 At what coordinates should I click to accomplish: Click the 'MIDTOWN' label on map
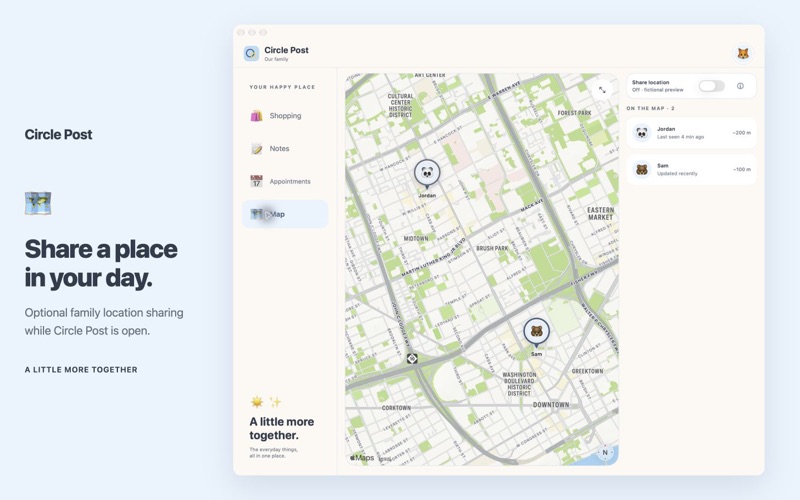[x=416, y=238]
